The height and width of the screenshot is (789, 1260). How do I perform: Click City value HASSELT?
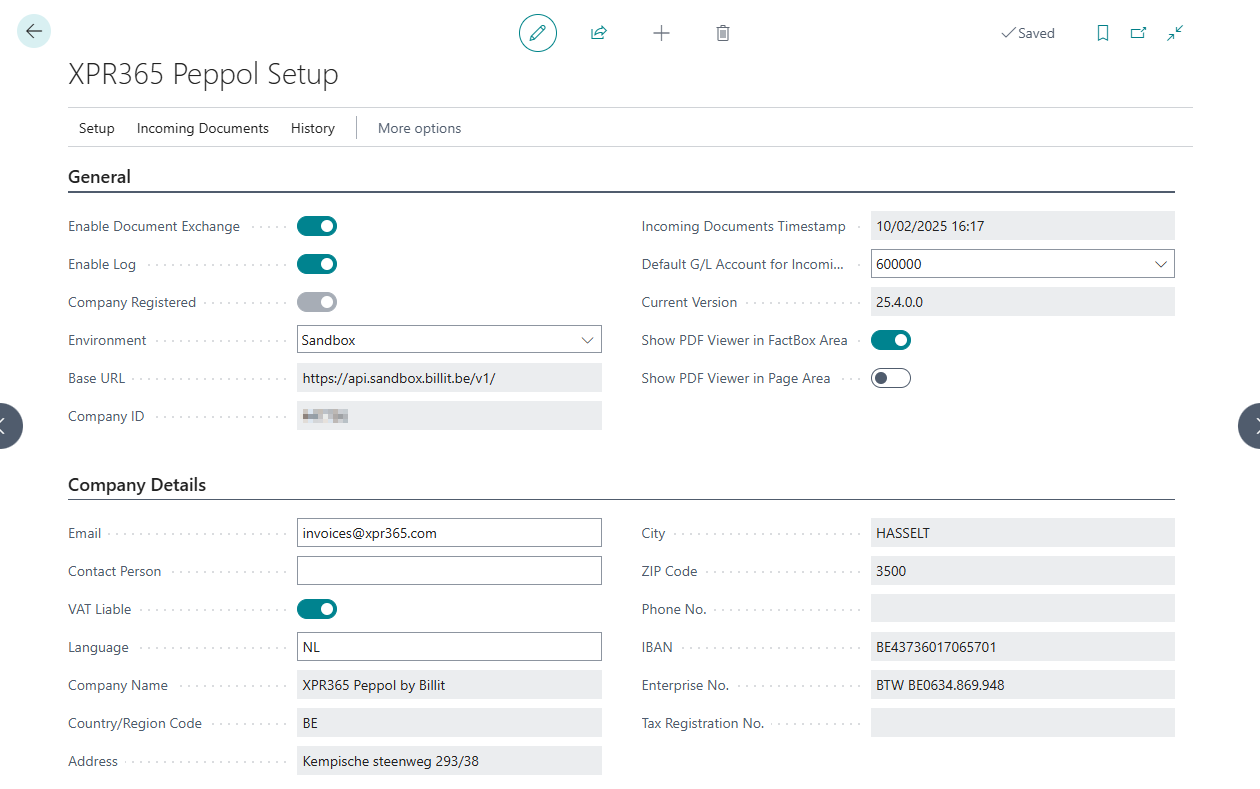pos(1022,533)
